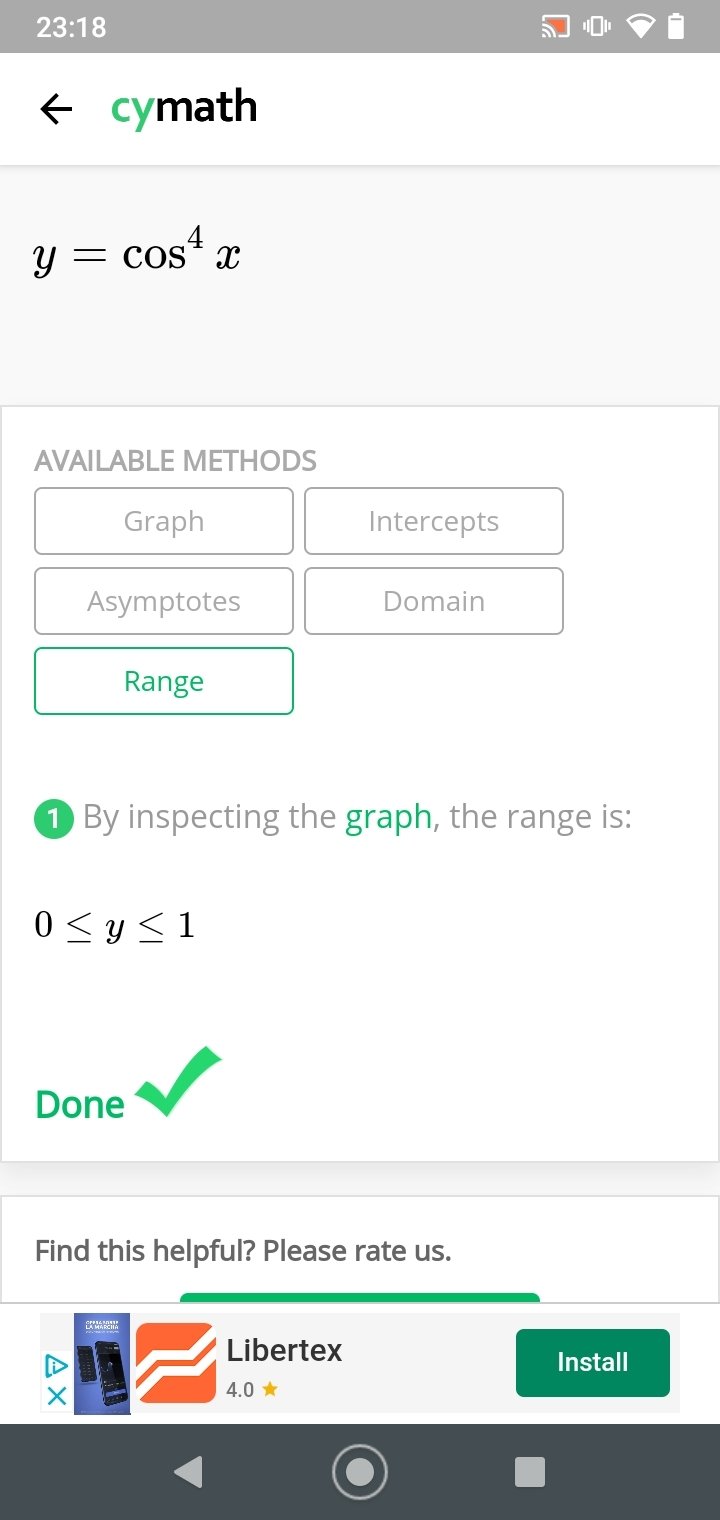Install the Libertex app

(593, 1362)
